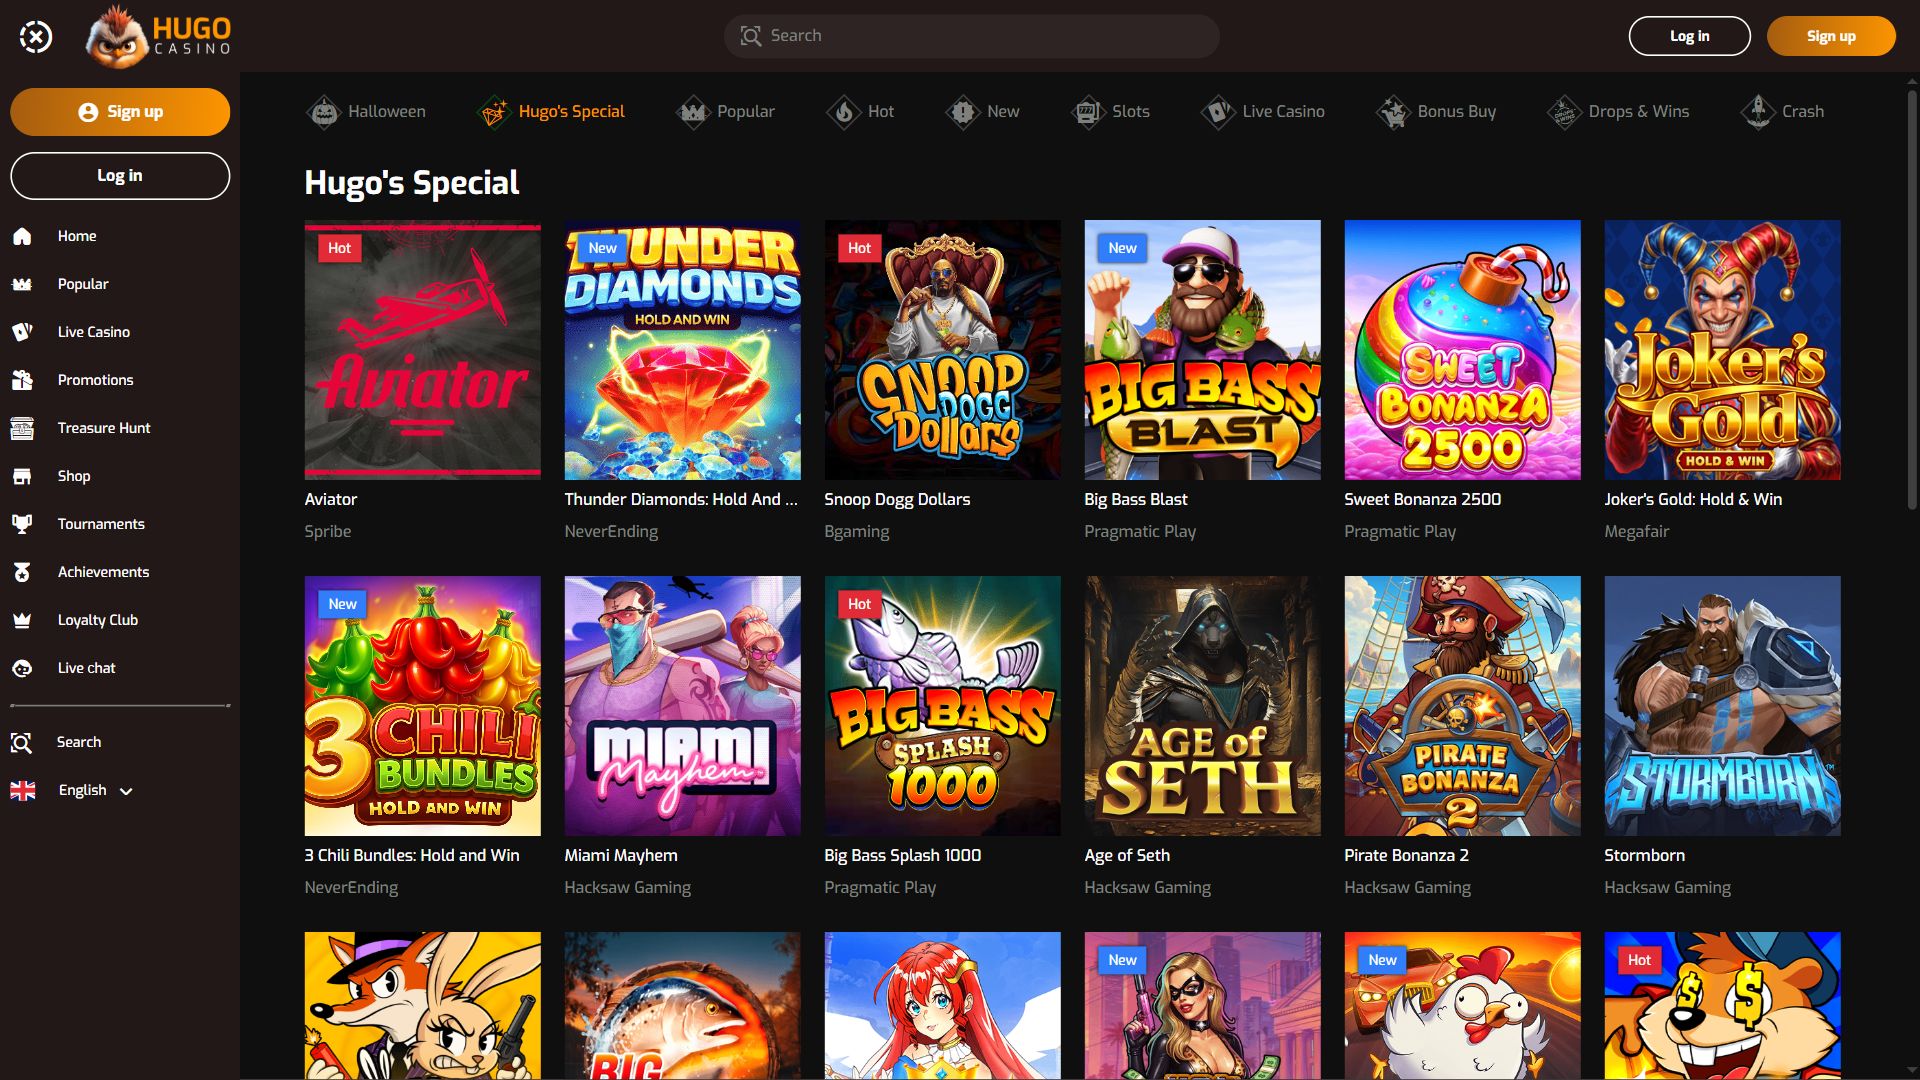Viewport: 1920px width, 1080px height.
Task: Open the Joker's Gold thumbnail
Action: [x=1722, y=350]
